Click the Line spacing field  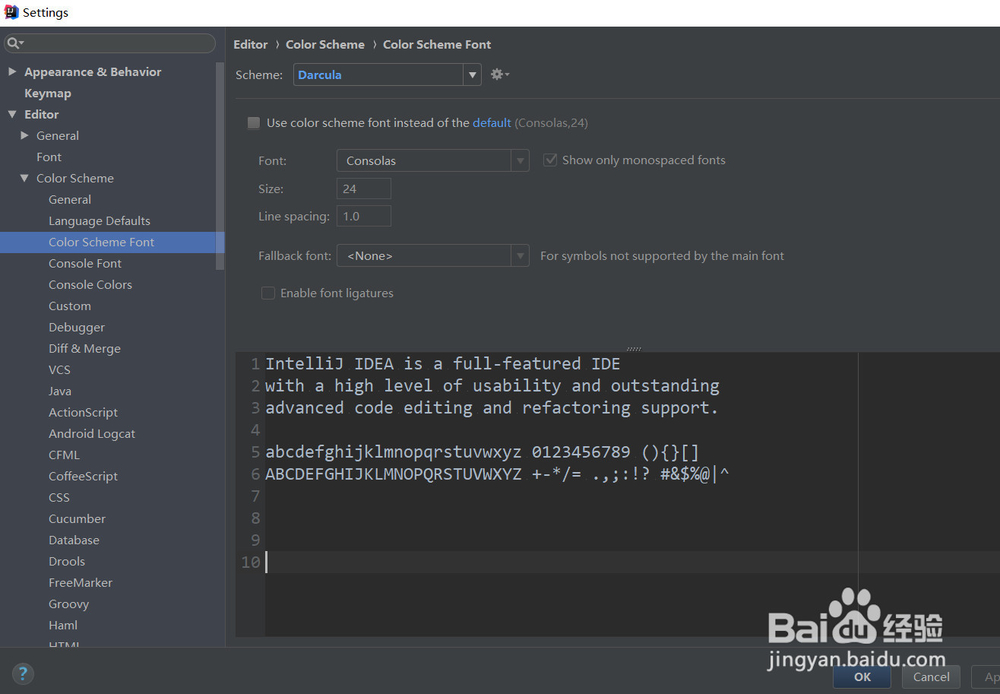point(364,216)
